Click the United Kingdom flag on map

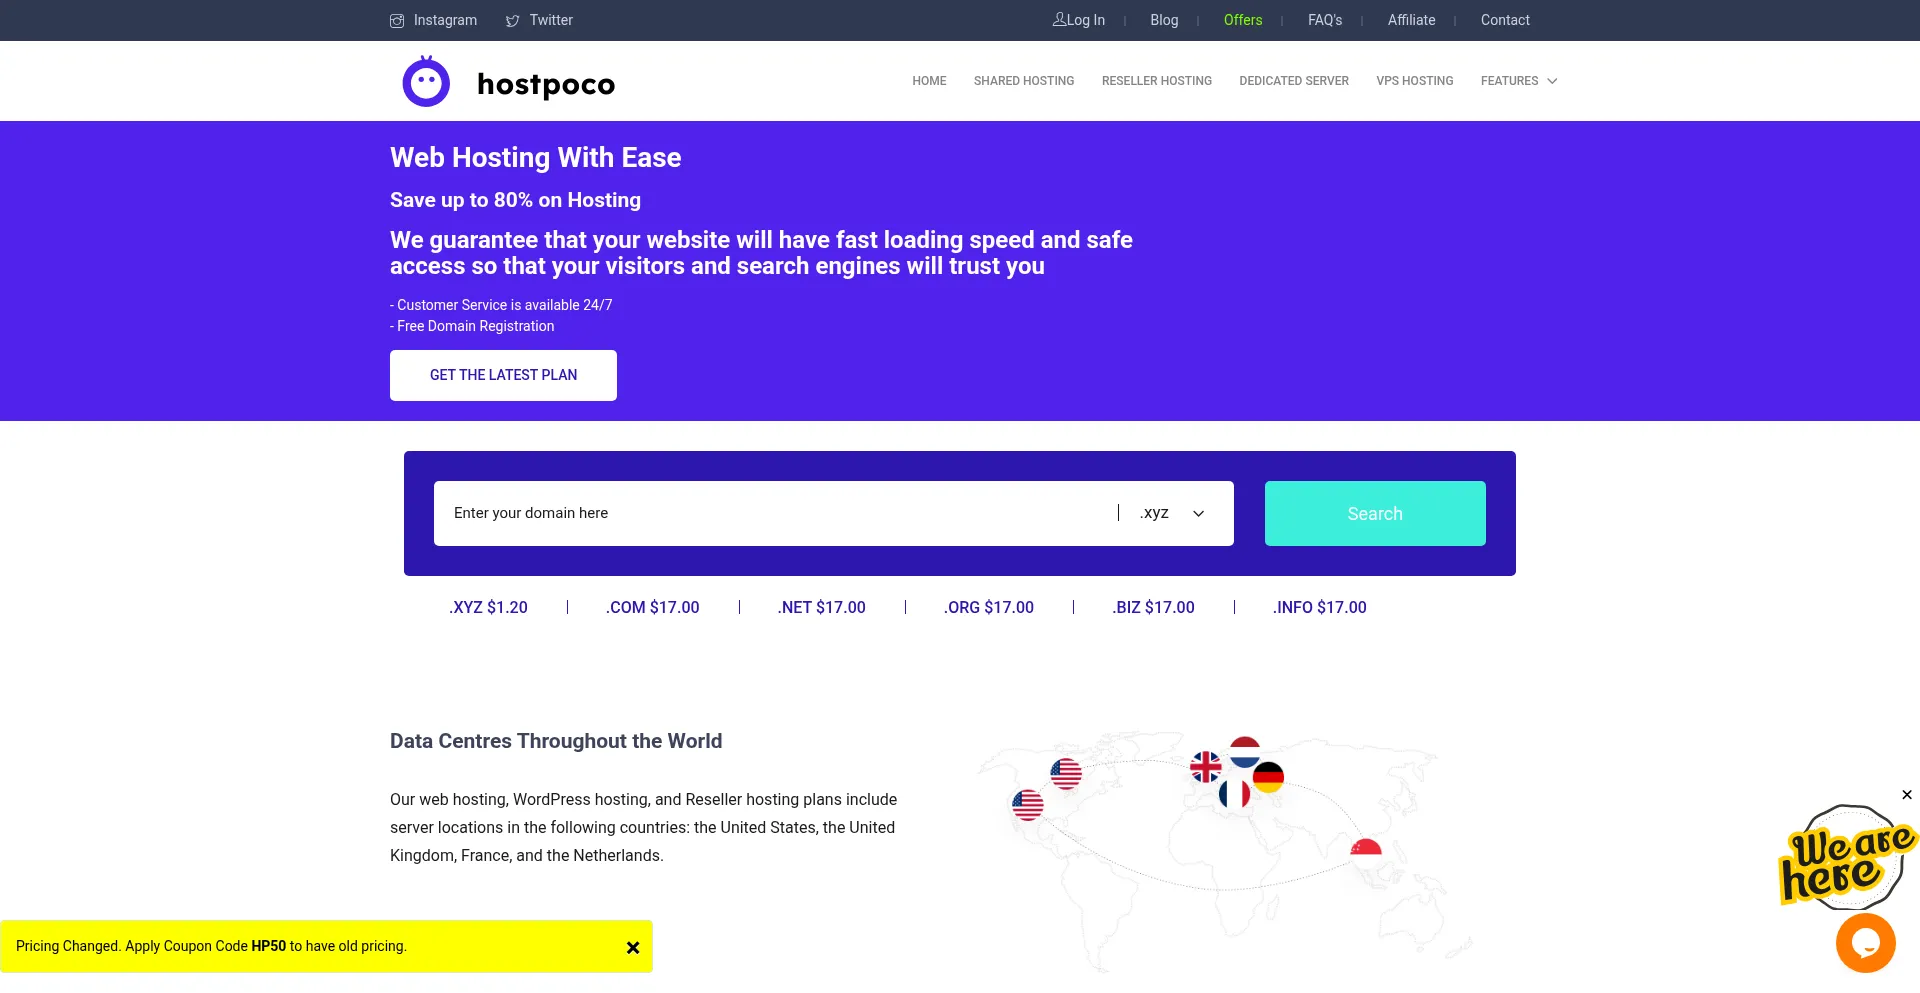[x=1206, y=767]
